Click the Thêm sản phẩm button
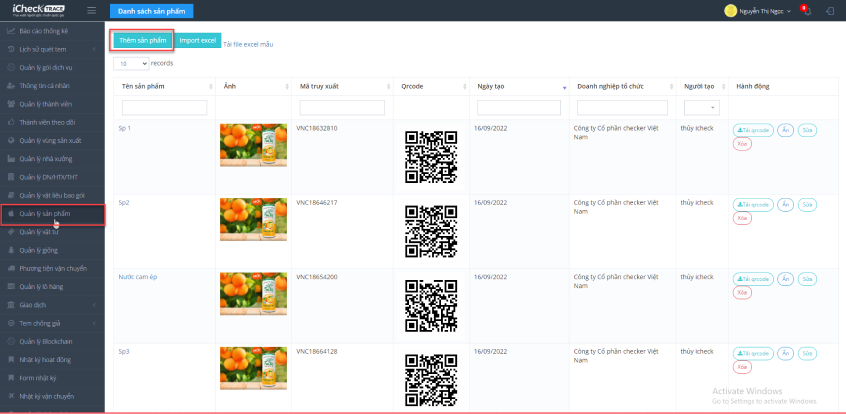The image size is (846, 414). tap(142, 40)
